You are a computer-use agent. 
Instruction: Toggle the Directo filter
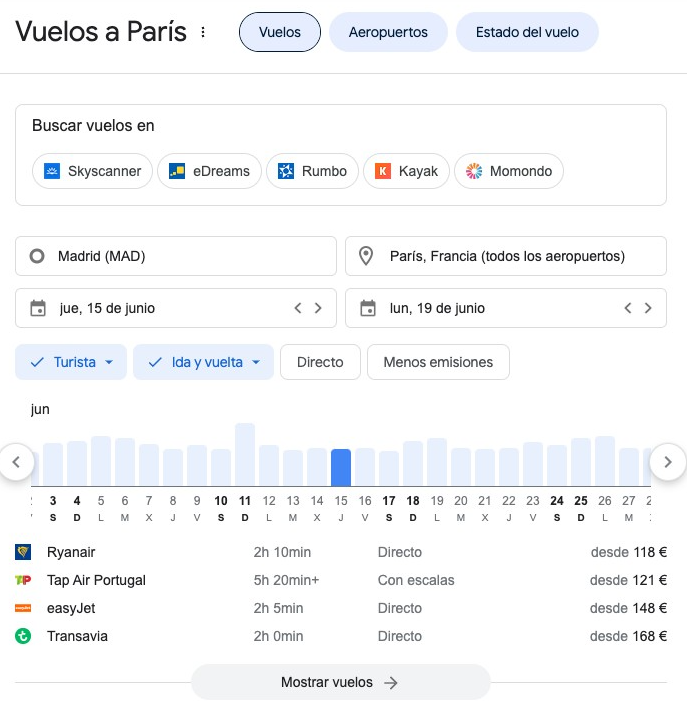320,362
